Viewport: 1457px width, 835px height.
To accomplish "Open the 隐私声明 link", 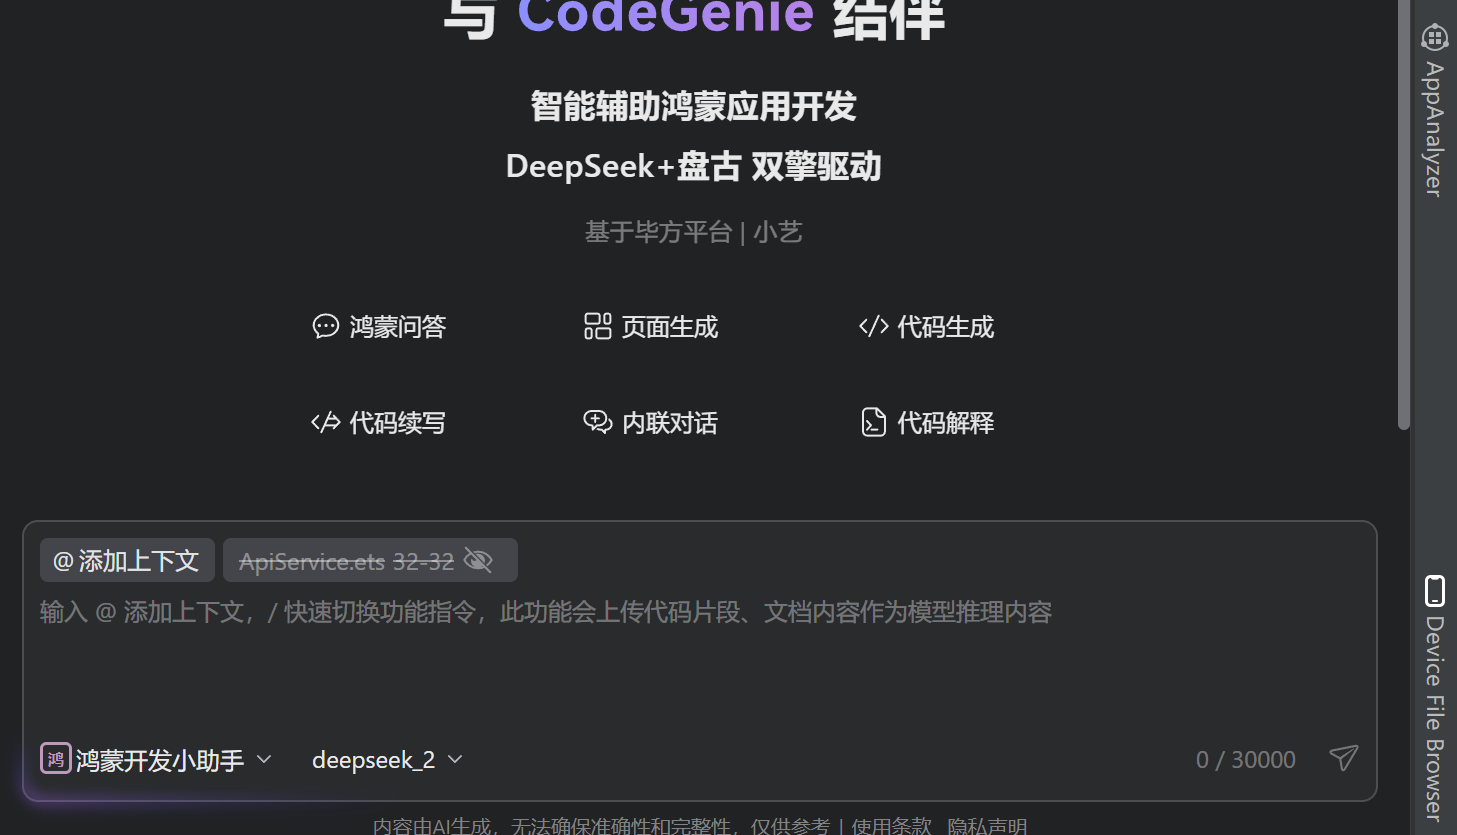I will coord(987,826).
